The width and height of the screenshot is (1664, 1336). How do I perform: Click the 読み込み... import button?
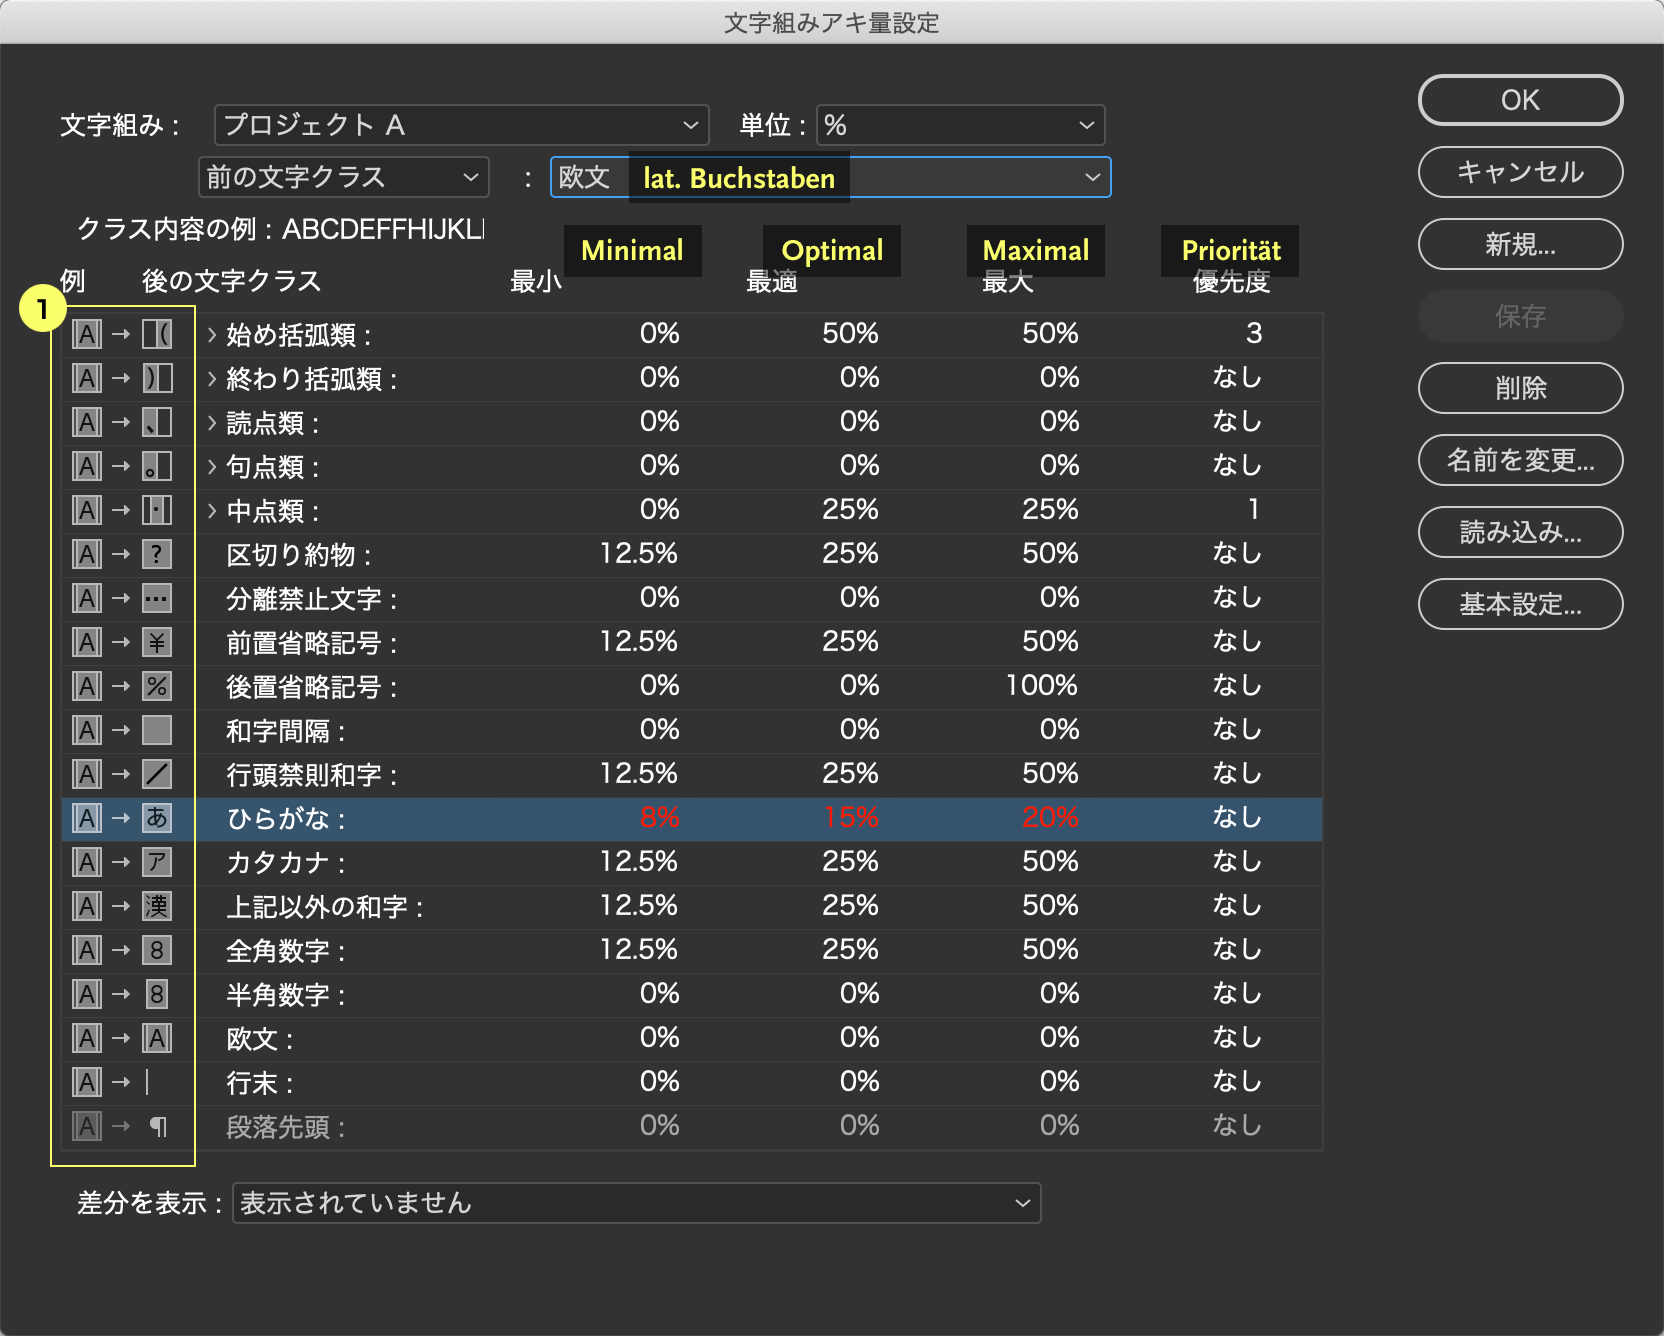coord(1520,532)
